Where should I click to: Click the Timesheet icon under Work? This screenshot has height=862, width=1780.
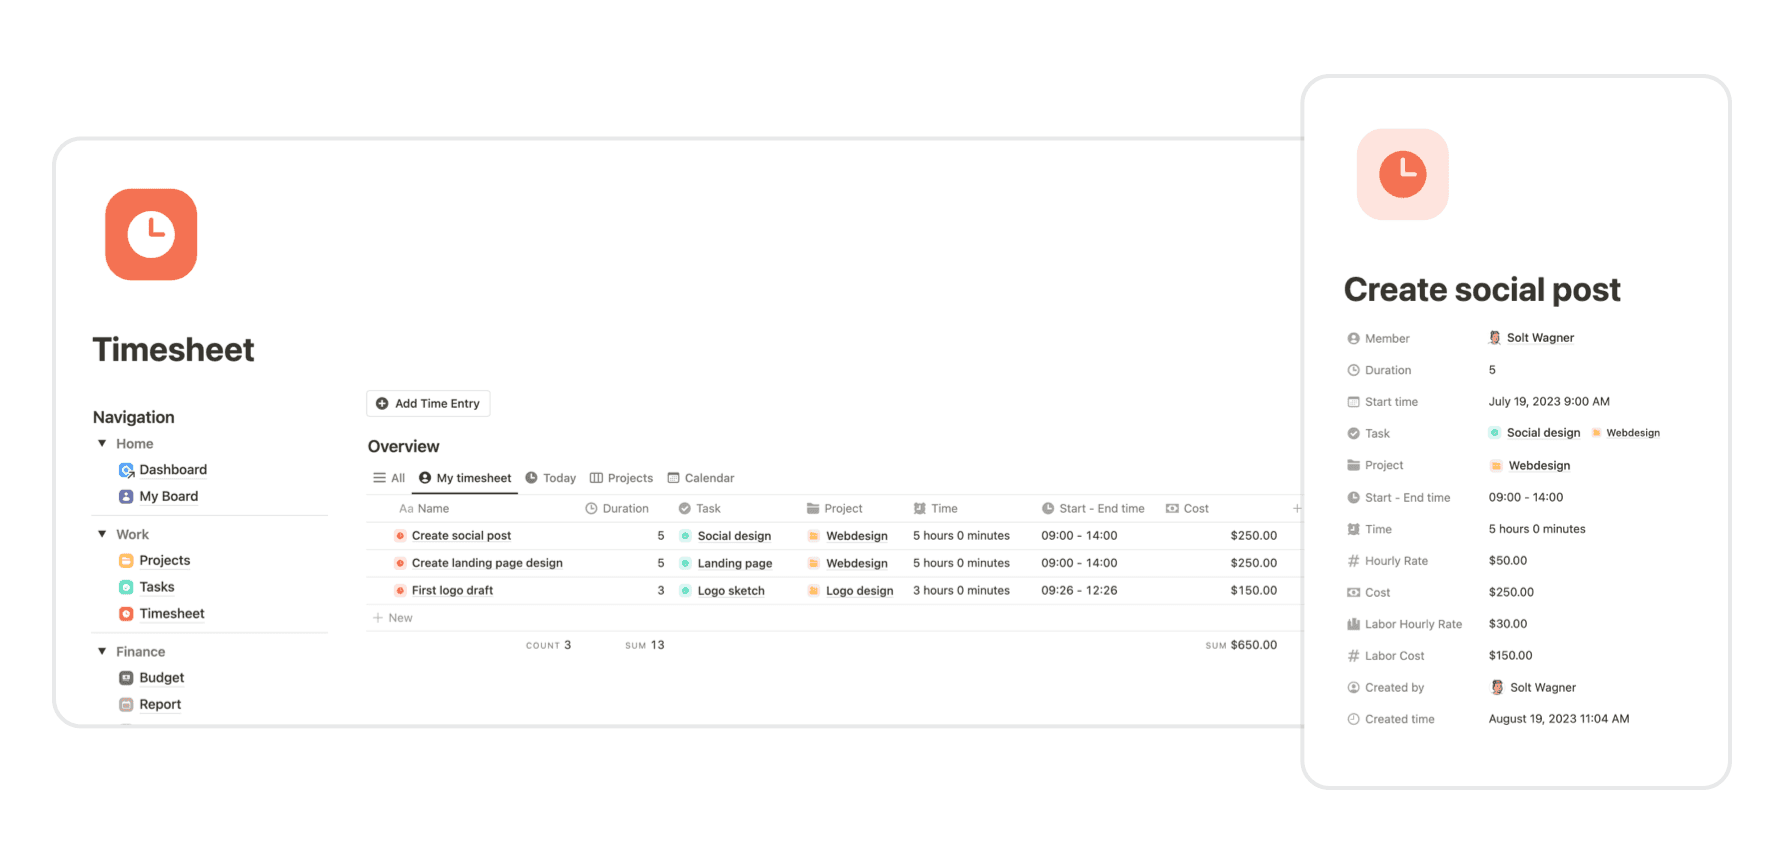click(x=126, y=614)
